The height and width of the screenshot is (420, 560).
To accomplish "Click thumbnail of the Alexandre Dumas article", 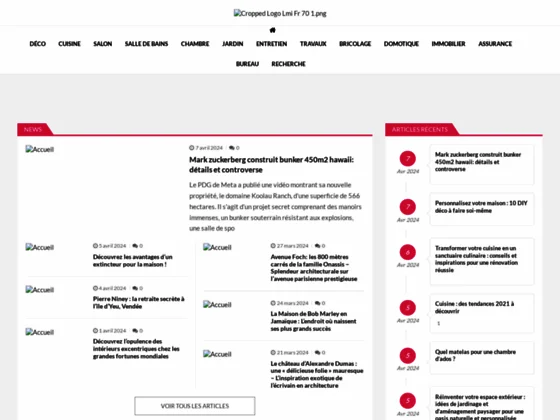I will coord(218,354).
